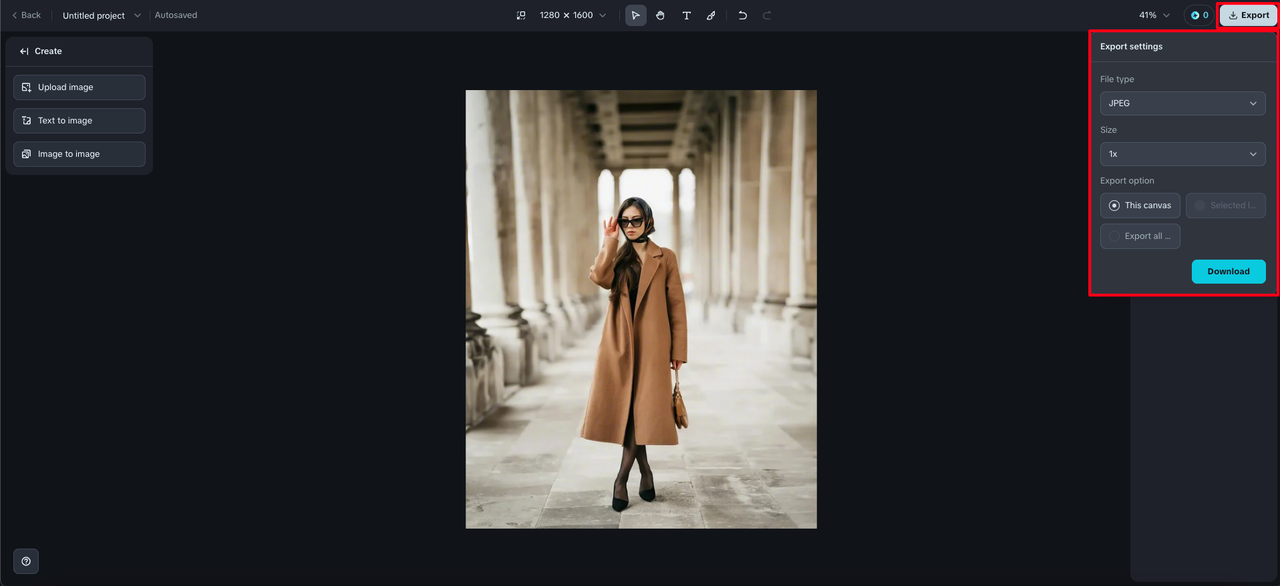Click the Export settings heading
This screenshot has width=1280, height=586.
tap(1131, 46)
